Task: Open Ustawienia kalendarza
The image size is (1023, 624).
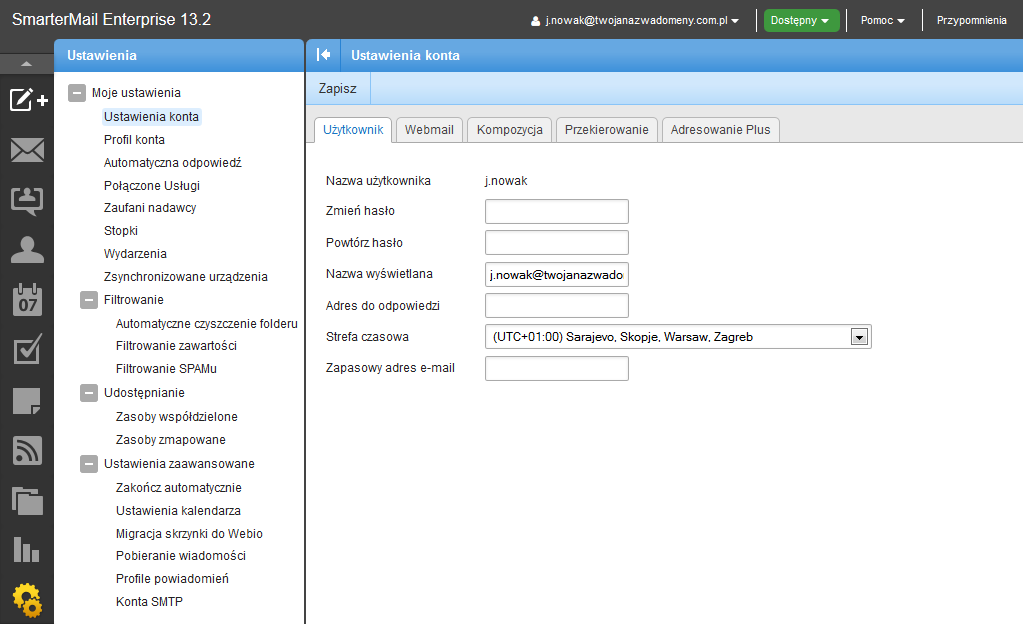Action: pos(178,510)
